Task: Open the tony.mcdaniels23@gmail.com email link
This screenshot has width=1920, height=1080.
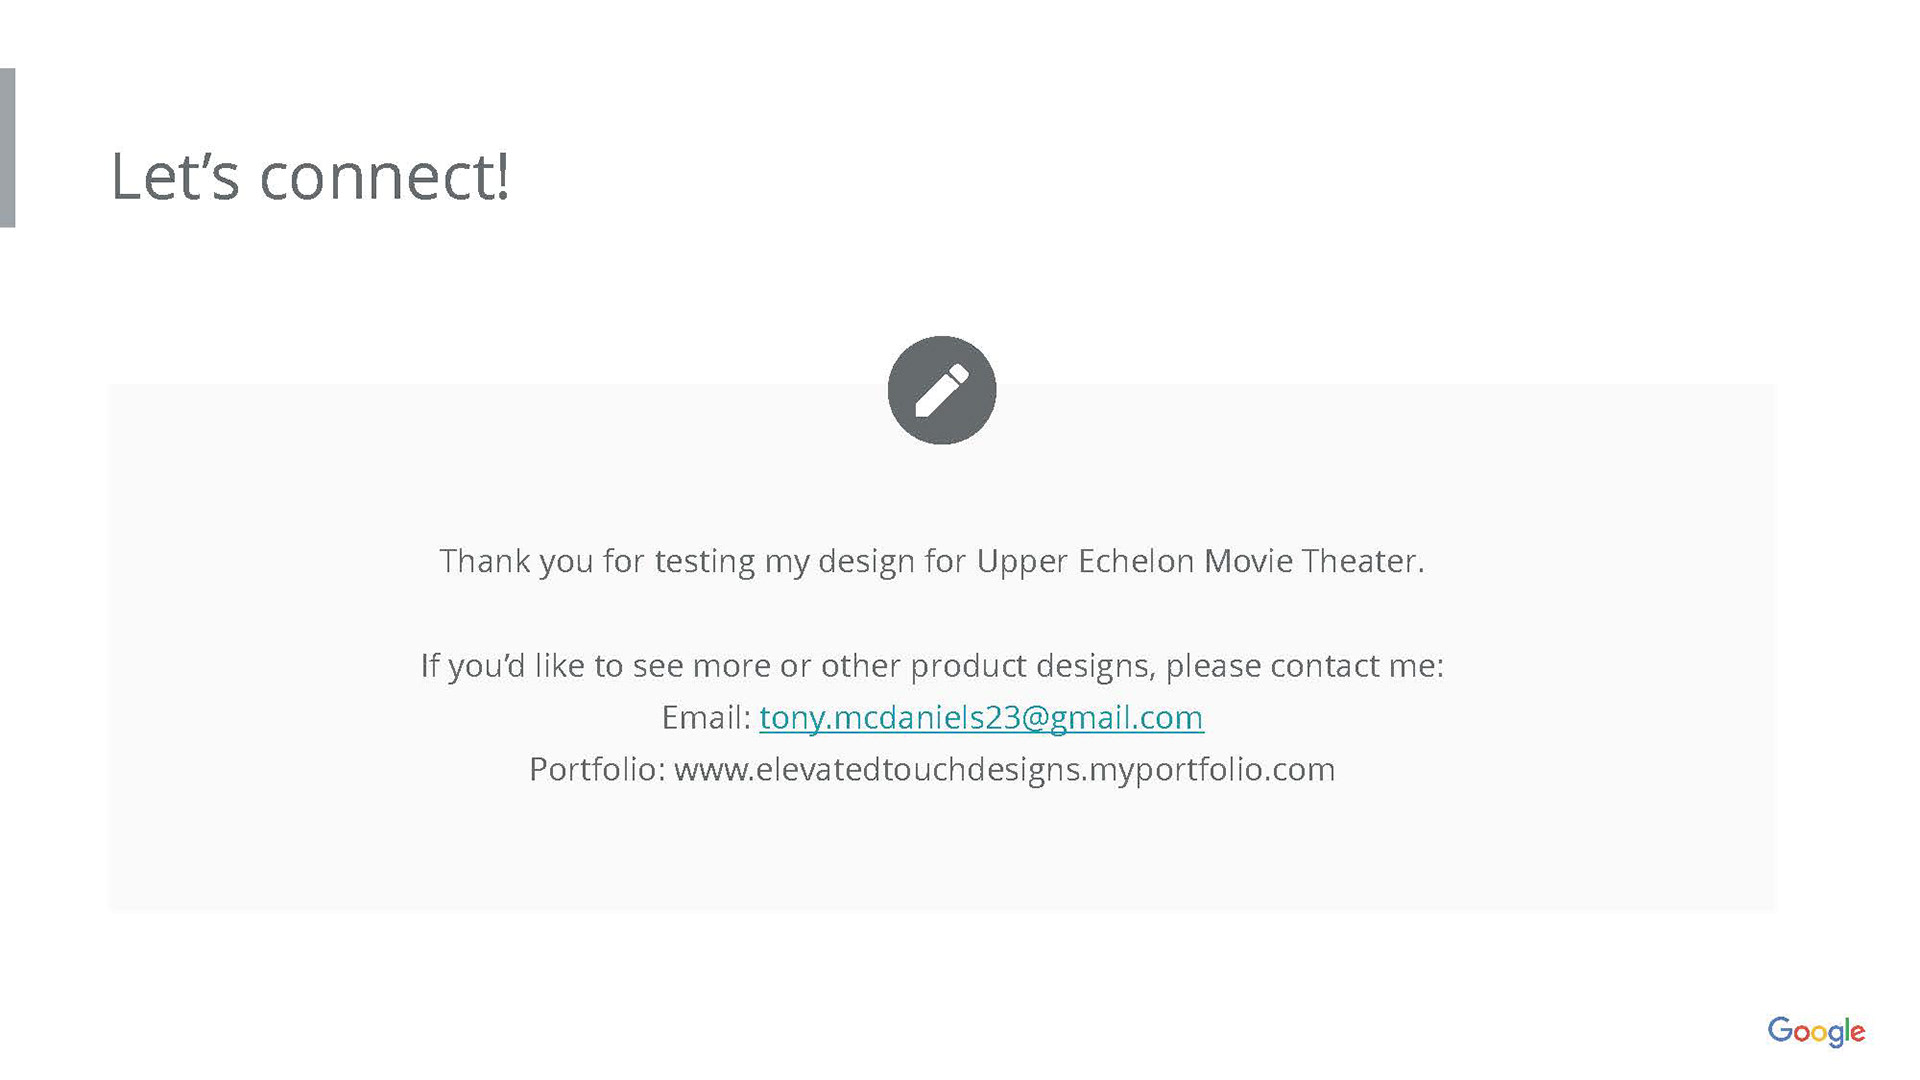Action: point(981,717)
